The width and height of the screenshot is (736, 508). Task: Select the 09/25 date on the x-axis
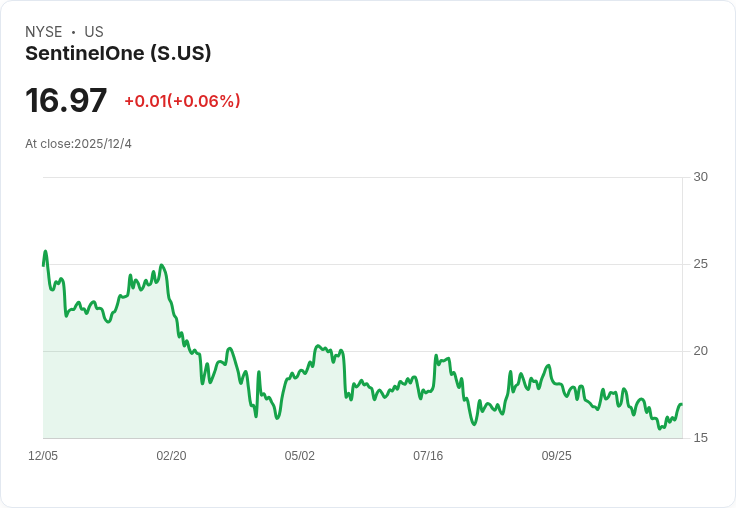pos(556,456)
